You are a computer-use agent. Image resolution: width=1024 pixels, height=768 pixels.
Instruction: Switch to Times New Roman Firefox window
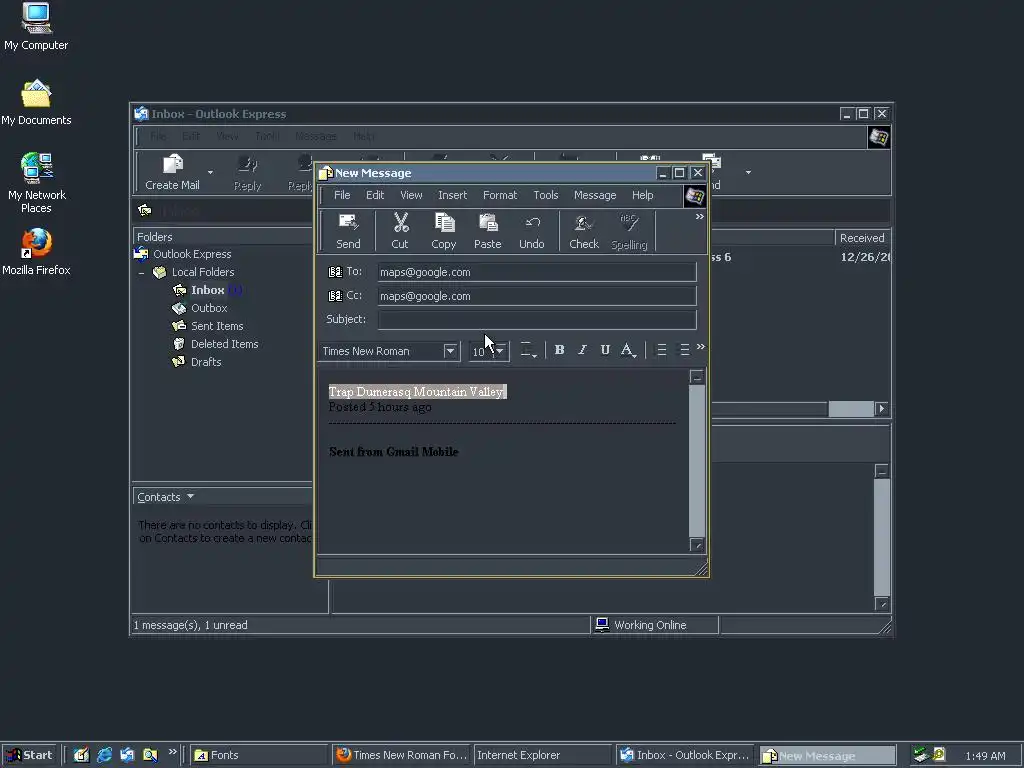pyautogui.click(x=401, y=755)
